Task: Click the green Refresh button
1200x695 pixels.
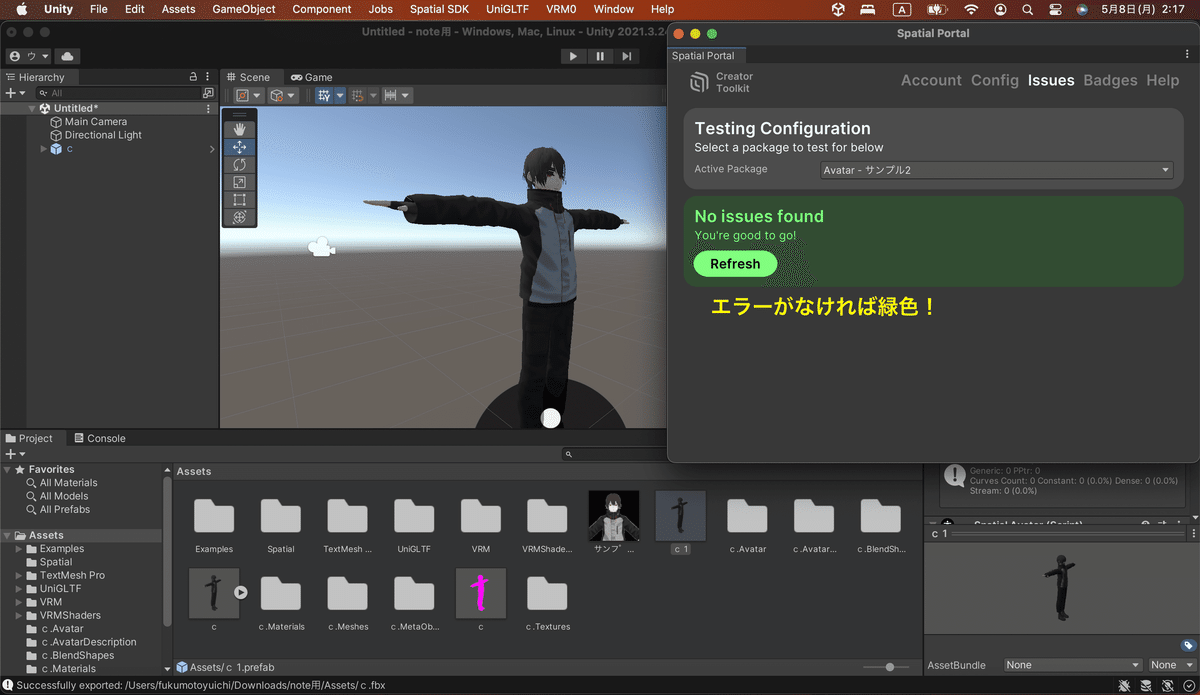Action: (x=735, y=264)
